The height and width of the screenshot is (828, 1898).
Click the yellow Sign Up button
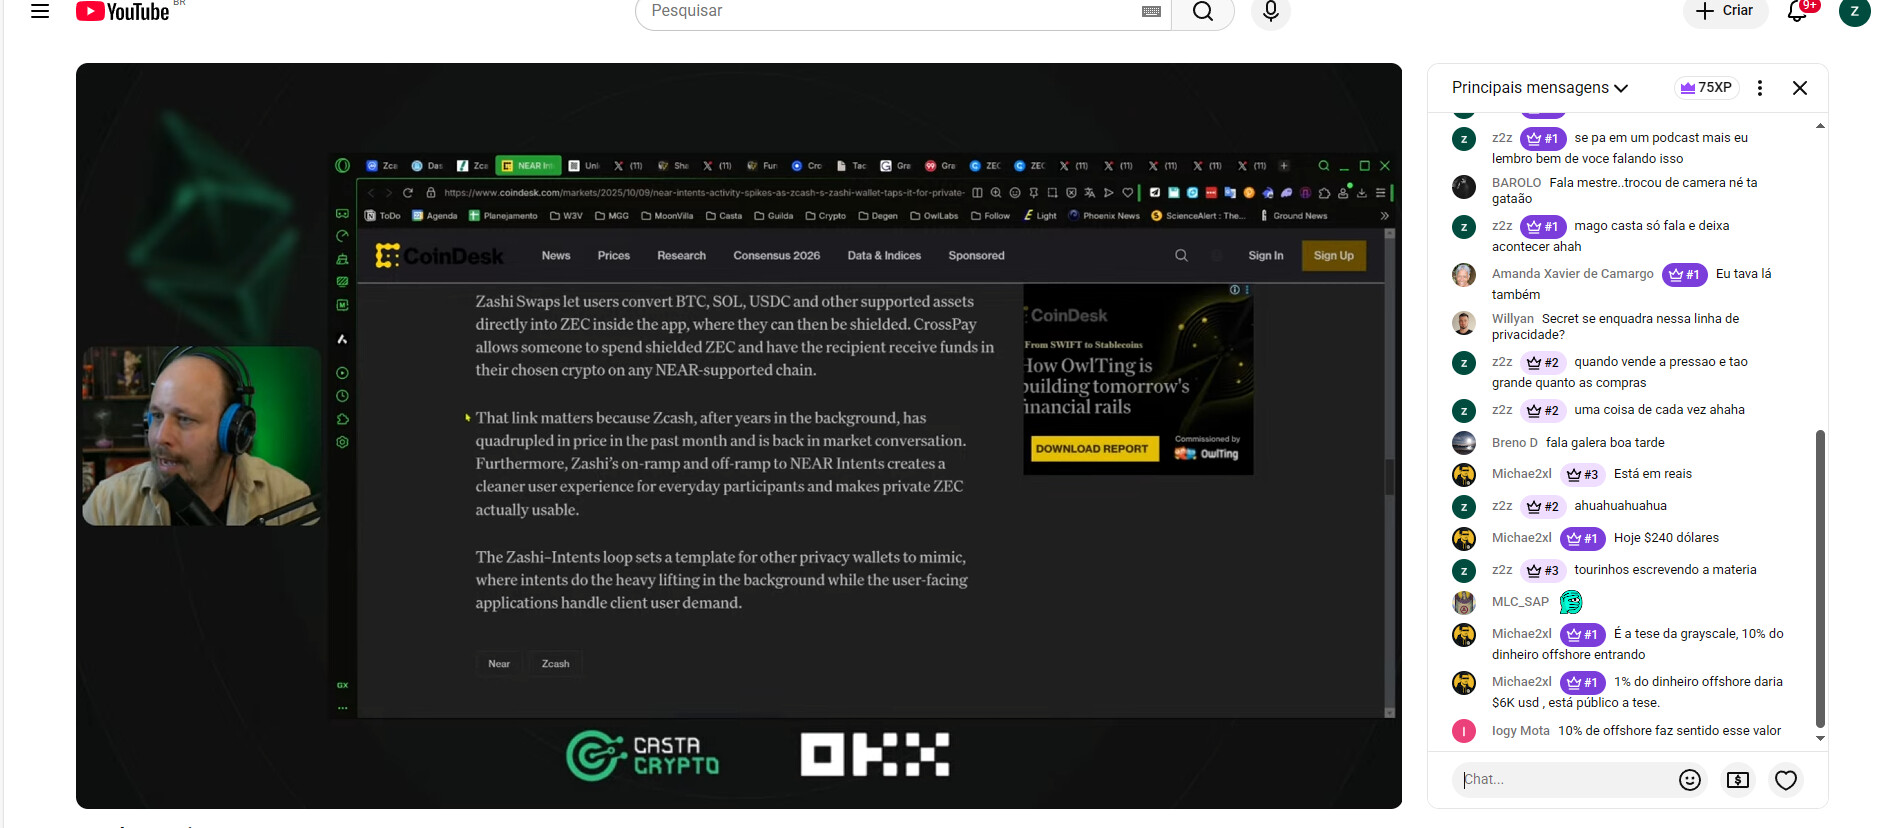click(1333, 256)
